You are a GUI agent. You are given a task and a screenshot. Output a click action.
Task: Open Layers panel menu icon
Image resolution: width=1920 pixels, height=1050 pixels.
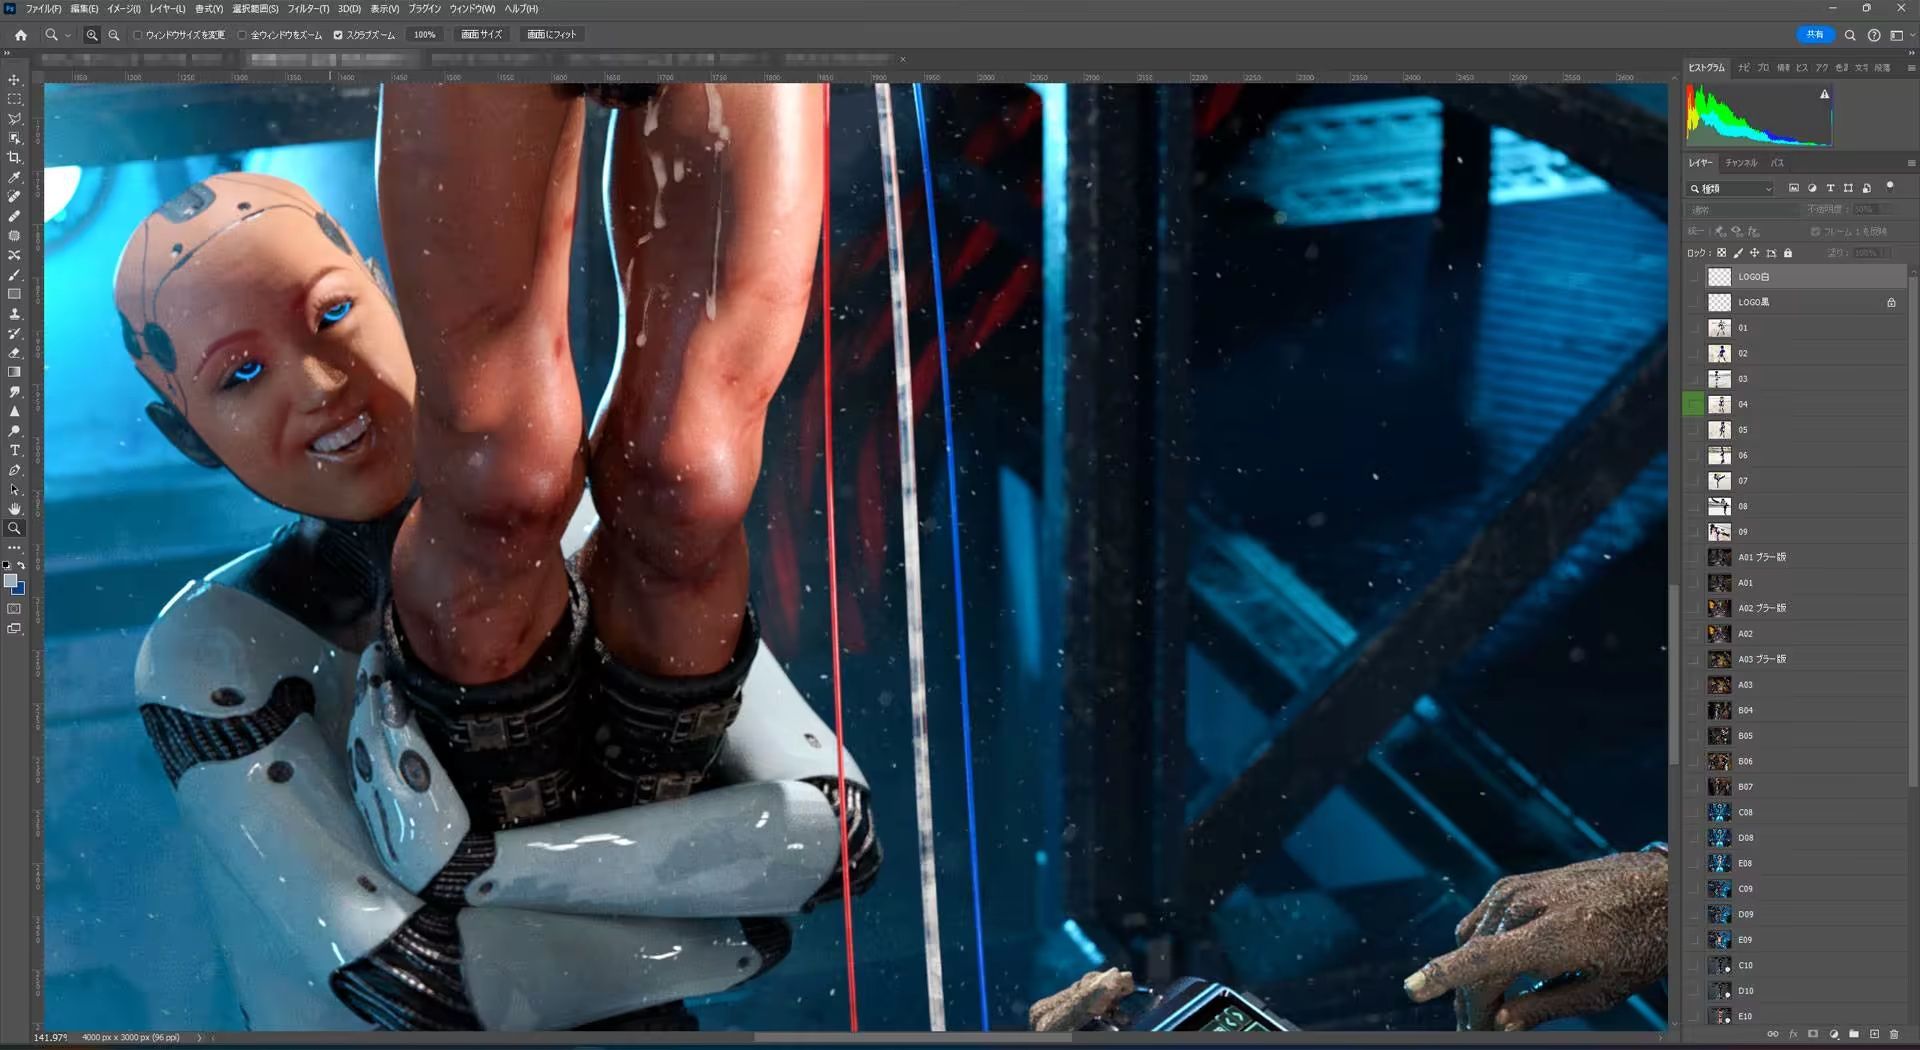1911,163
